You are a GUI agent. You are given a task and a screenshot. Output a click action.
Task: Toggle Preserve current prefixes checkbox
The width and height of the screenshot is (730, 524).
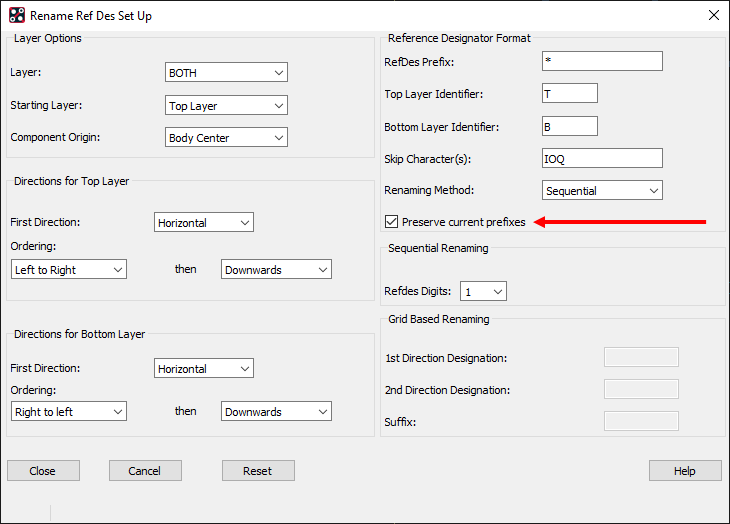click(x=392, y=222)
